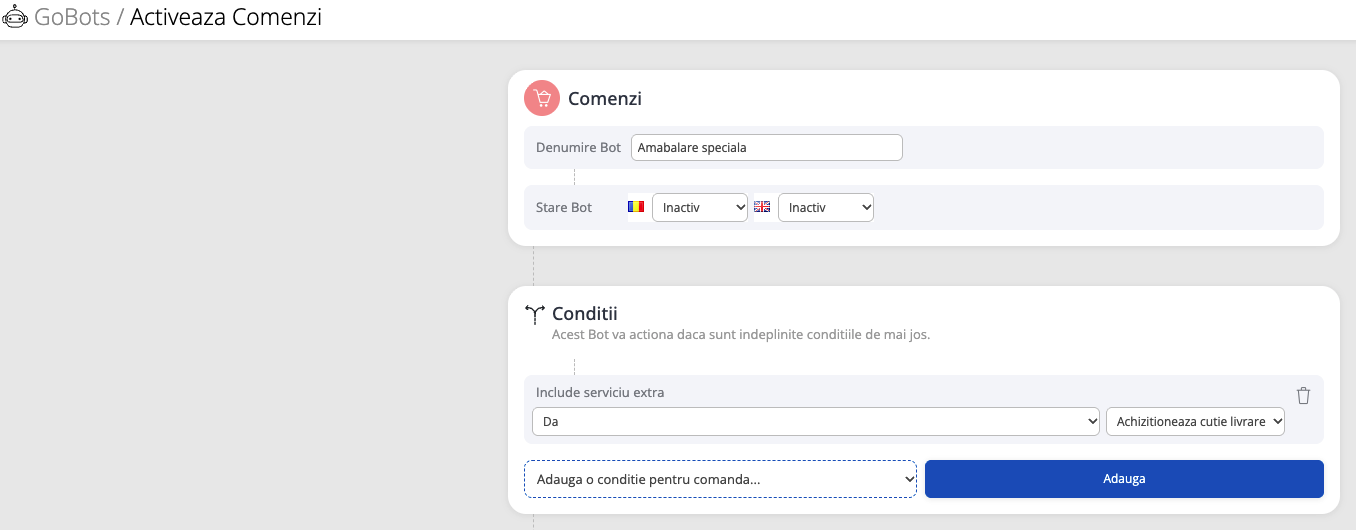Viewport: 1356px width, 530px height.
Task: Click the Denumire Bot label
Action: [578, 147]
